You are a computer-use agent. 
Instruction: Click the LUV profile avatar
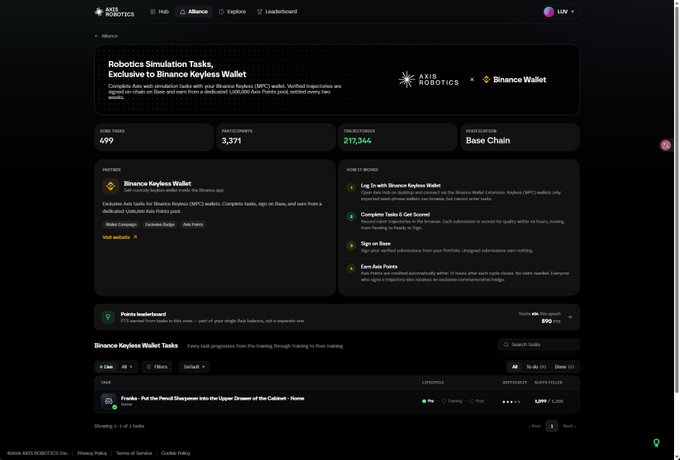(x=549, y=12)
